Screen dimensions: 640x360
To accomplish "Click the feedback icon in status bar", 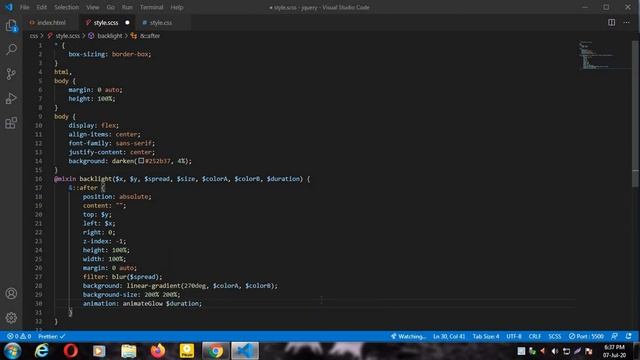I will point(614,336).
